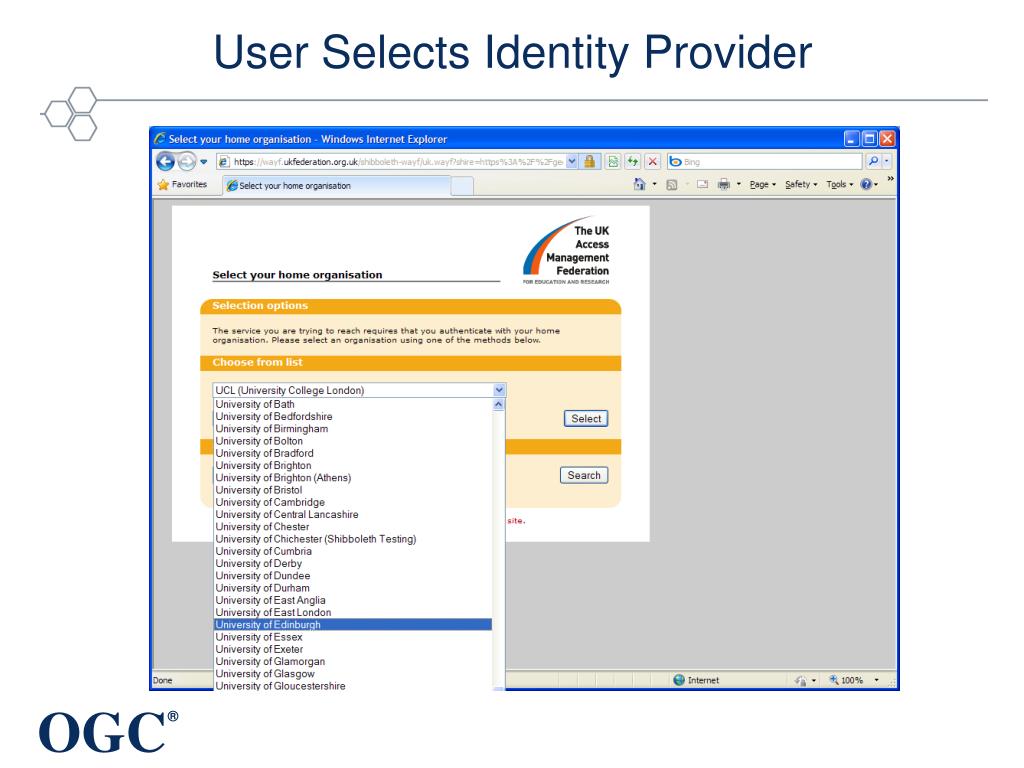Switch to Select your home organisation tab
Screen dimensions: 1024x768
(336, 185)
